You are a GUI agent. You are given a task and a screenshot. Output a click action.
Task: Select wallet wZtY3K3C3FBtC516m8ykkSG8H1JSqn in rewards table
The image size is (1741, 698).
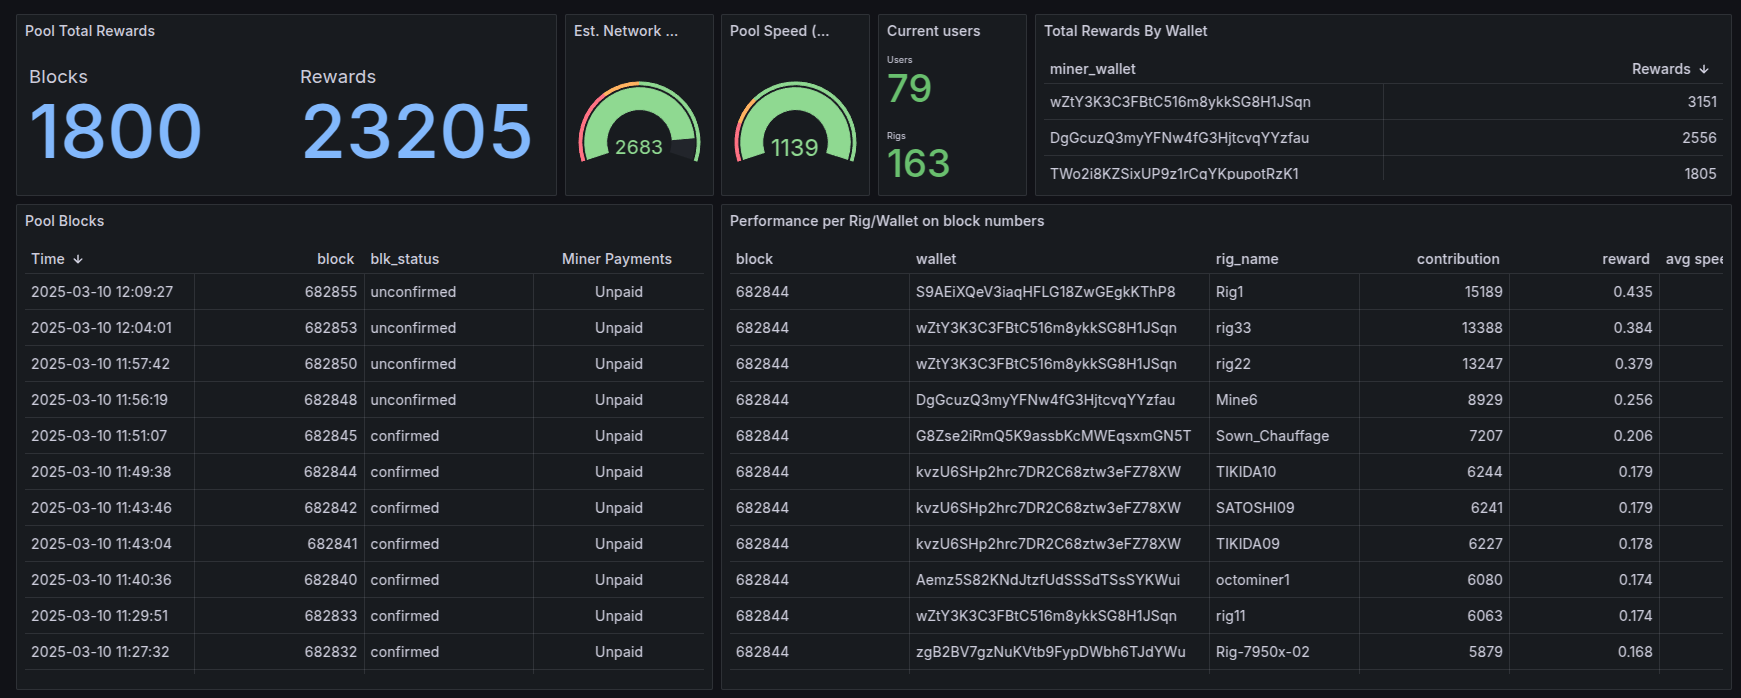click(x=1180, y=102)
